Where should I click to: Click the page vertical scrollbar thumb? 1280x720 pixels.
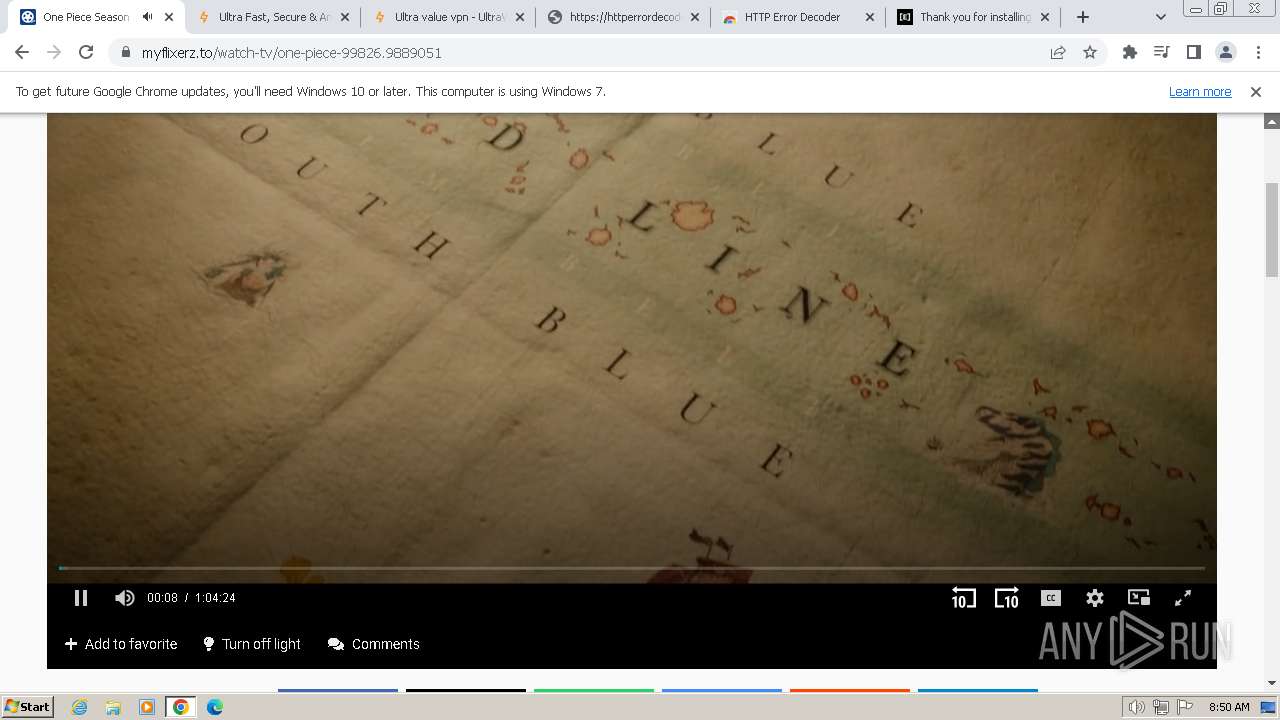click(x=1272, y=230)
